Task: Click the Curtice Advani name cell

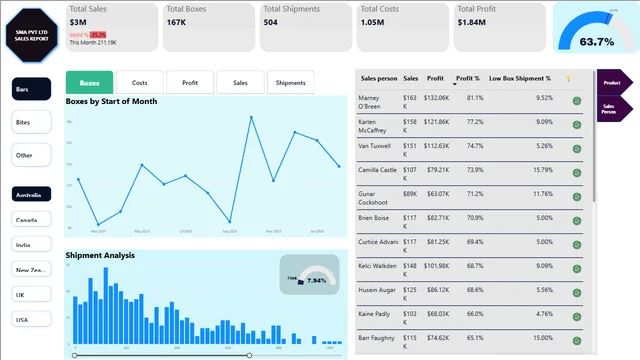Action: click(378, 242)
